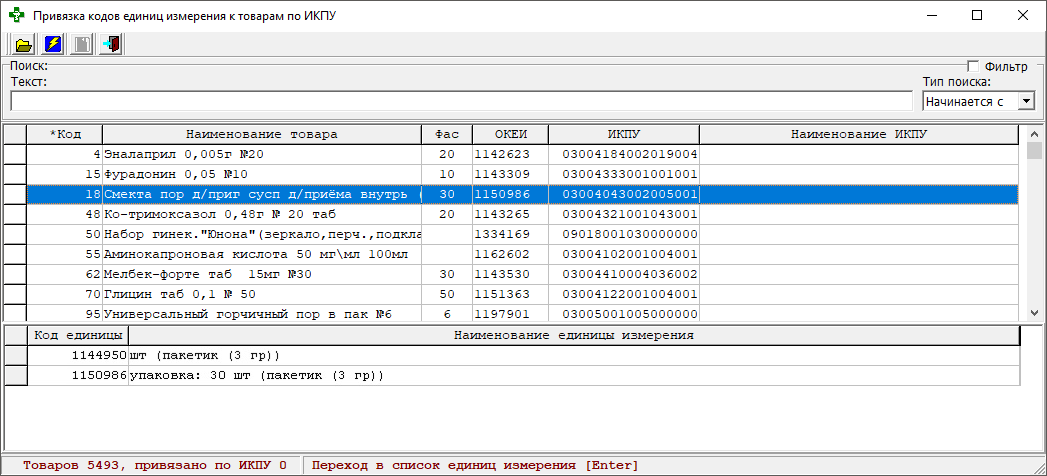Click the ОКЕИ column header
Viewport: 1047px width, 476px height.
[510, 134]
